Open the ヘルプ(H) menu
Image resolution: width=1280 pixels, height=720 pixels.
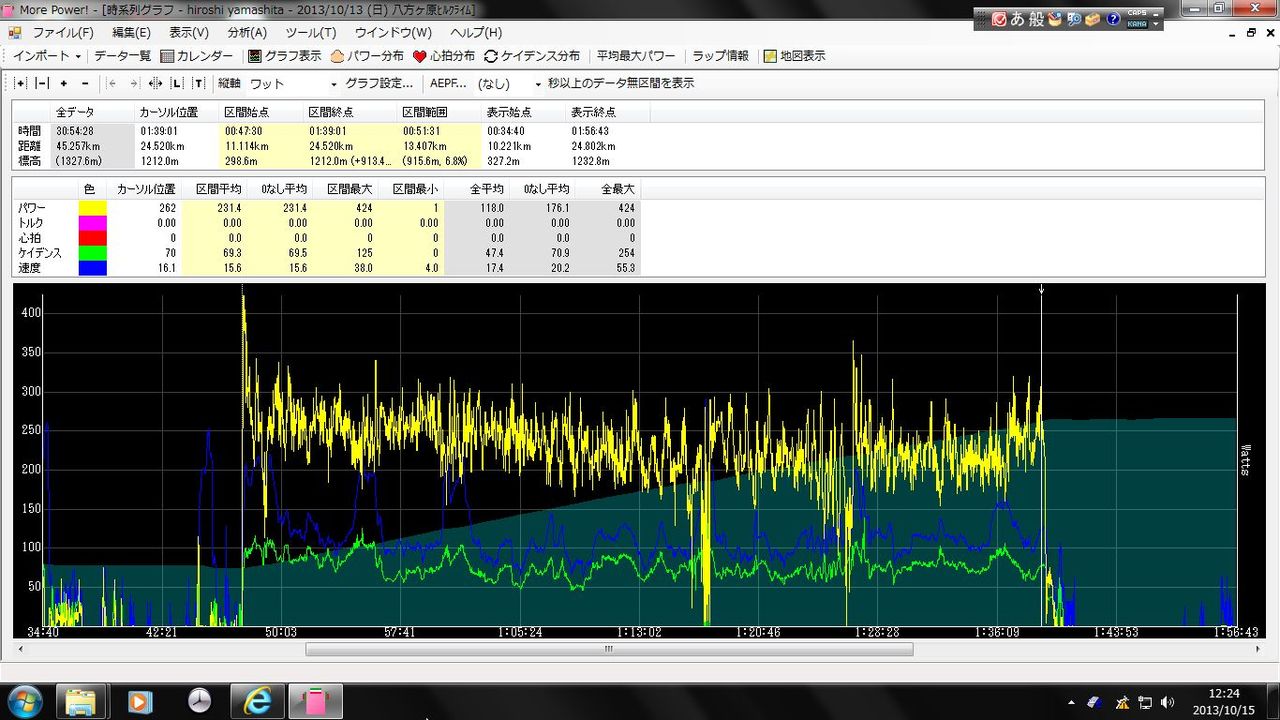476,33
